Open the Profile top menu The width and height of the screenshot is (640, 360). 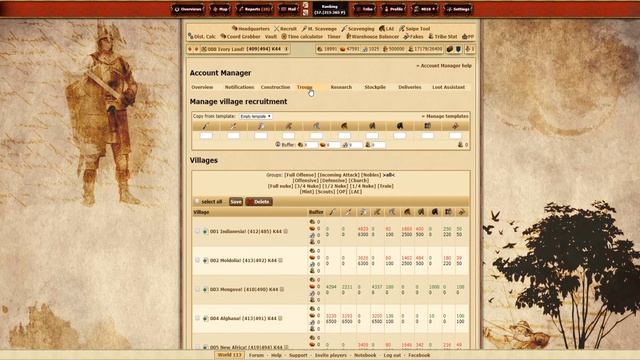(x=393, y=9)
